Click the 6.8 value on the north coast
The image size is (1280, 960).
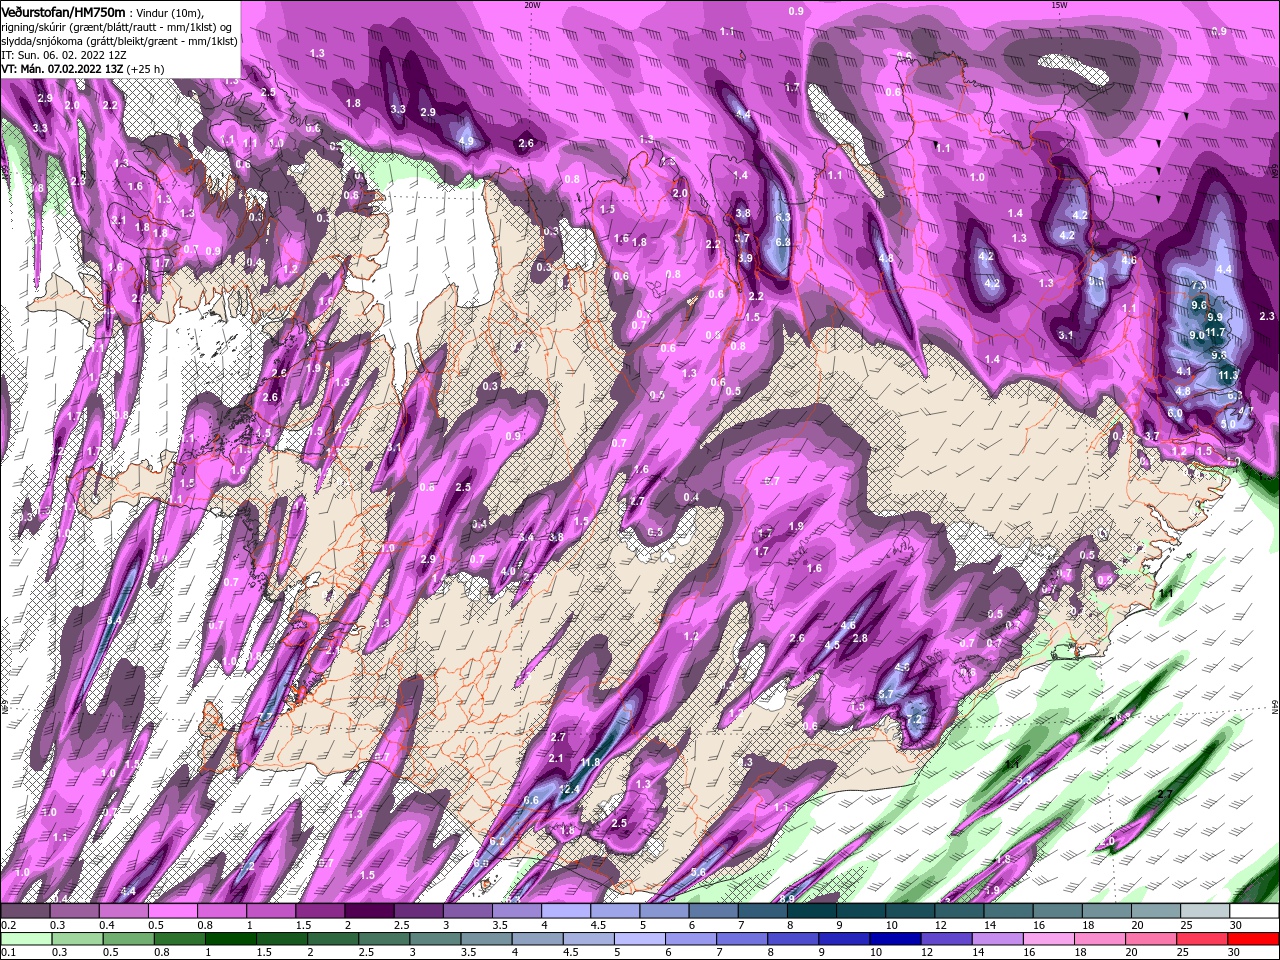[783, 242]
